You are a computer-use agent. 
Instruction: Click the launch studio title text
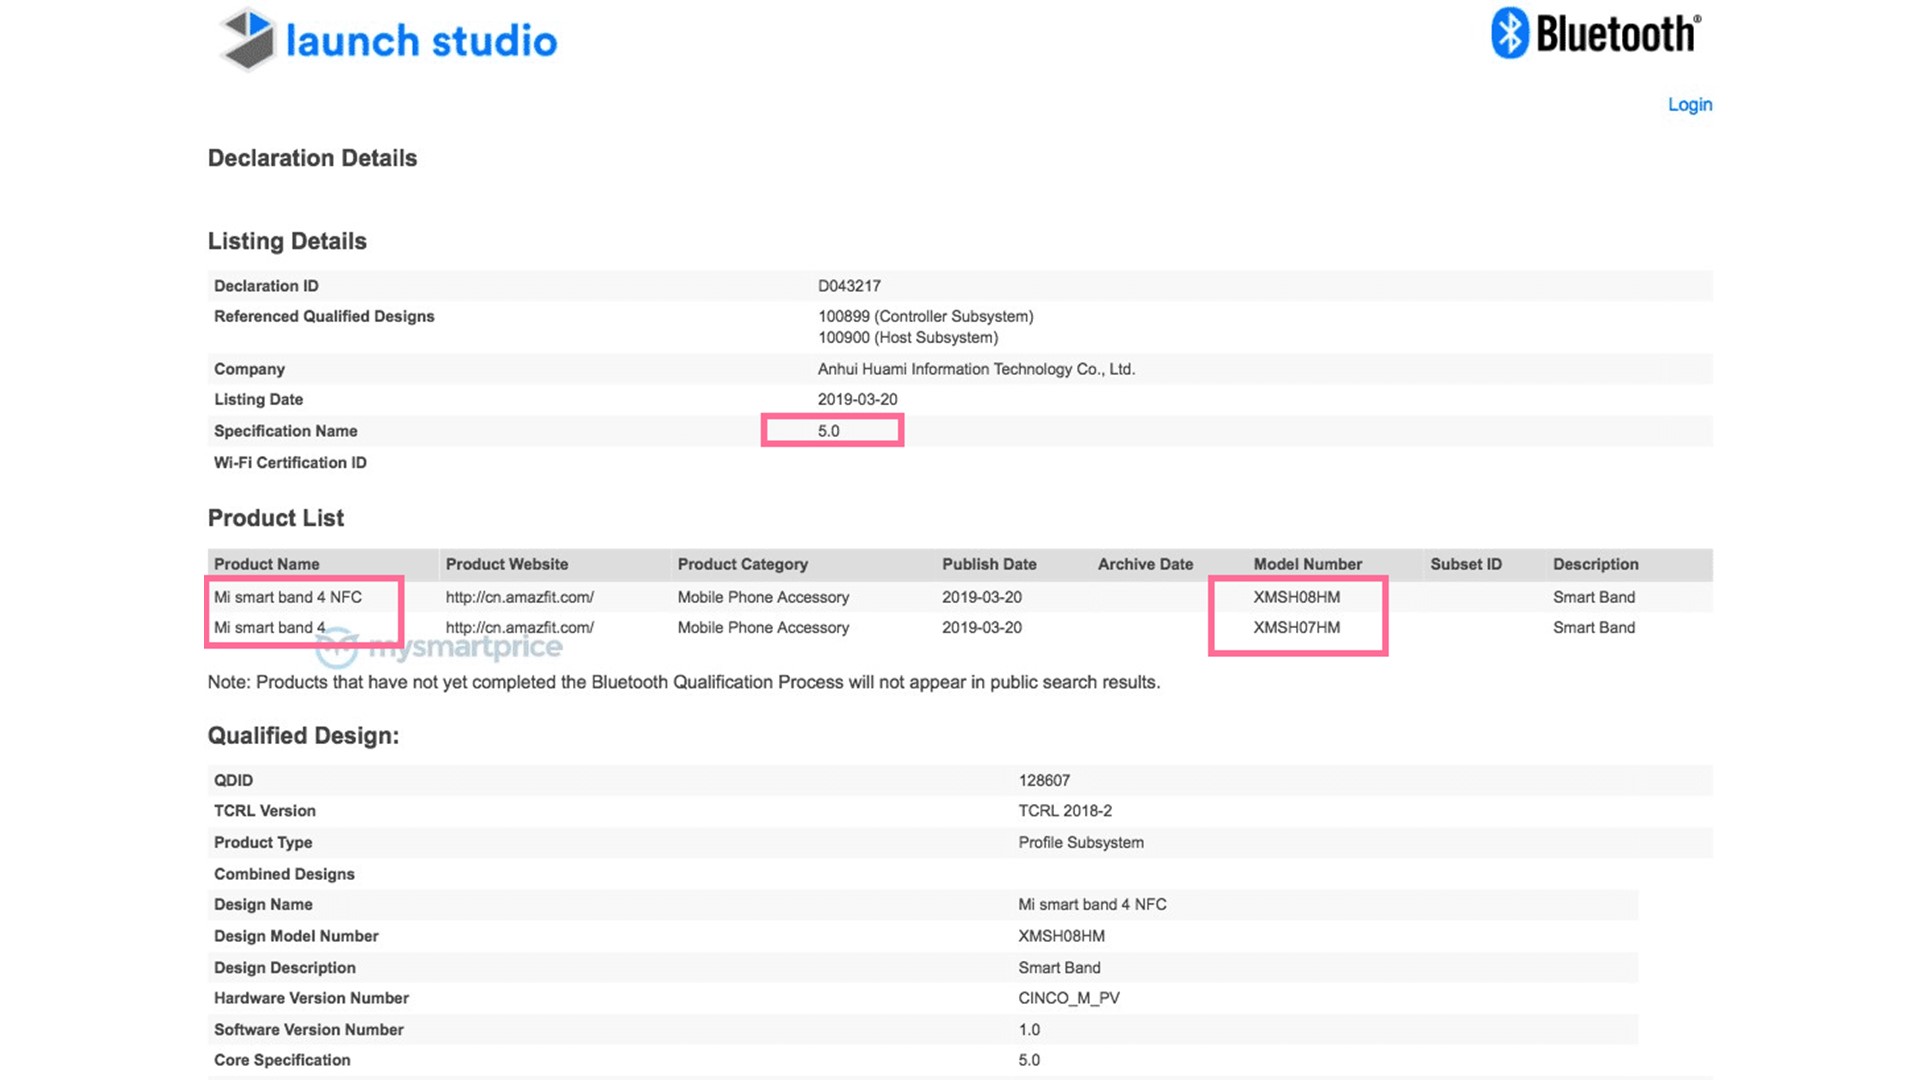coord(421,41)
